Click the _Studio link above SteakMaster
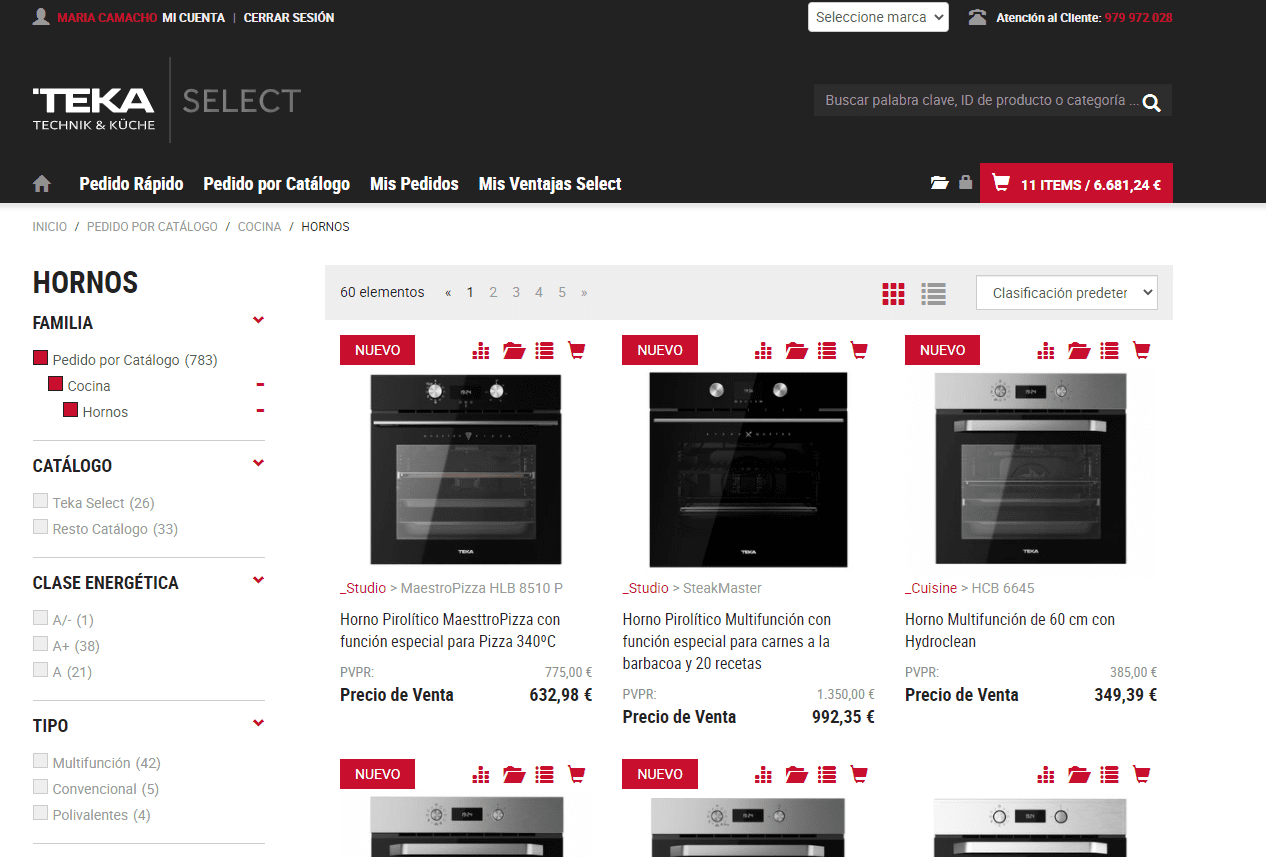1266x857 pixels. click(645, 588)
